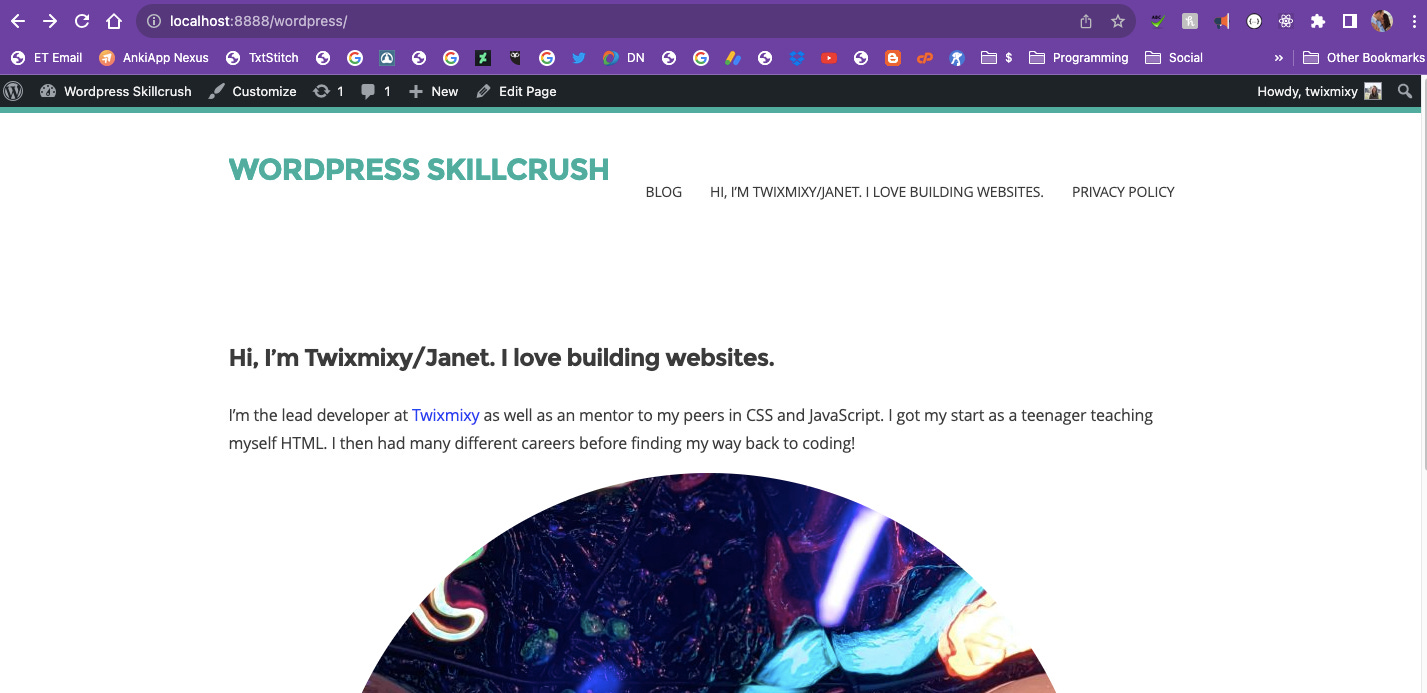Viewport: 1427px width, 693px height.
Task: Select PRIVACY POLICY in site navigation
Action: (x=1123, y=192)
